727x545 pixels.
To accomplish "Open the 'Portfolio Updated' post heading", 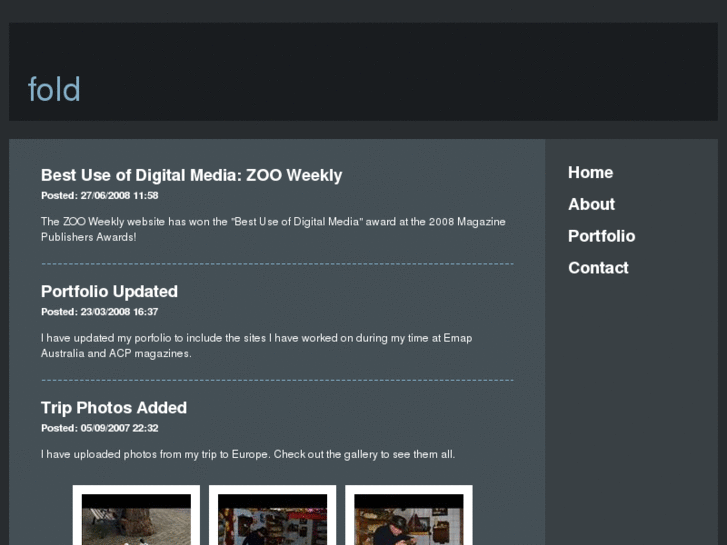I will [x=109, y=291].
